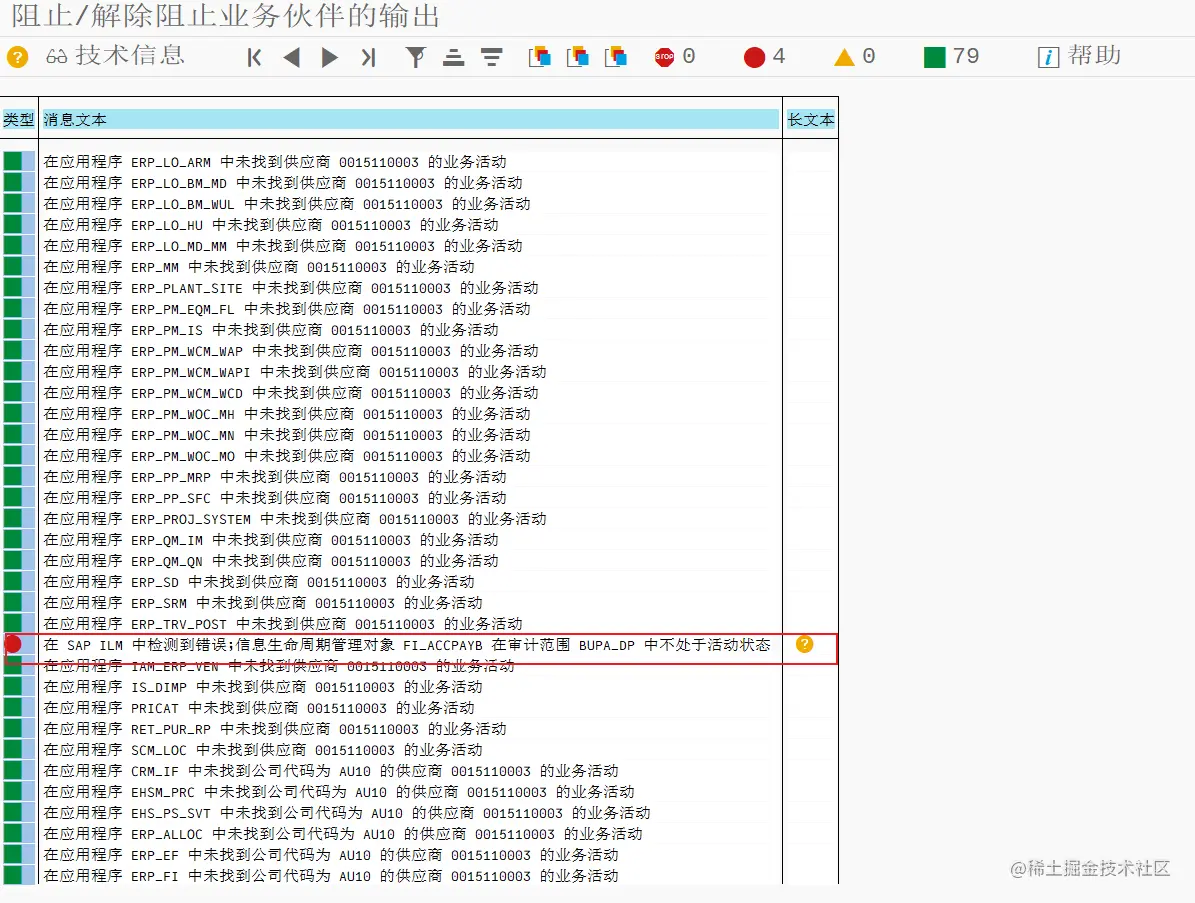Select row with ERP_ALLOC company code message
Viewport: 1195px width, 903px height.
coord(343,834)
